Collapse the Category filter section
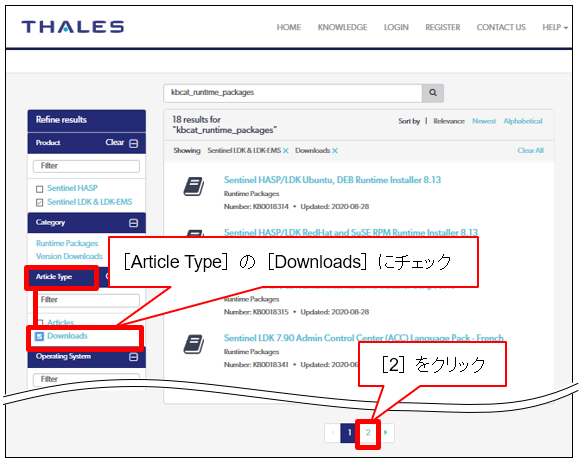580x462 pixels. 134,223
